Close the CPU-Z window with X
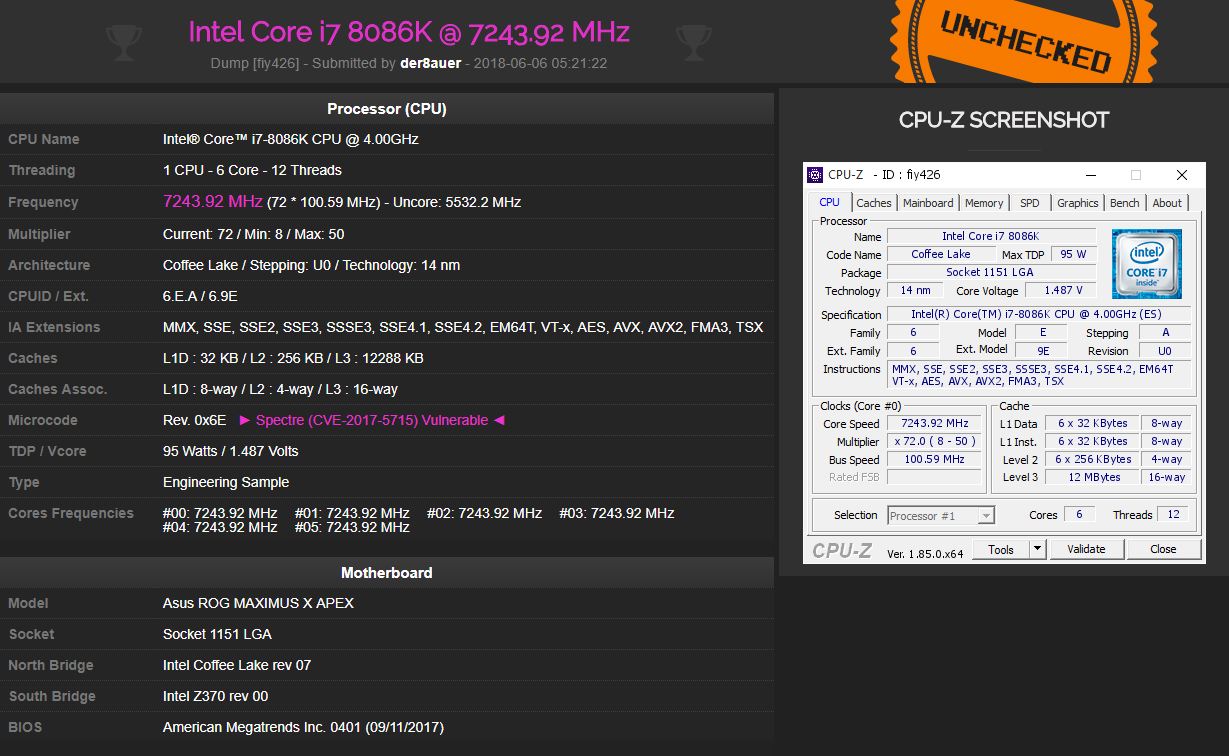Screen dimensions: 1229x756 [1182, 175]
